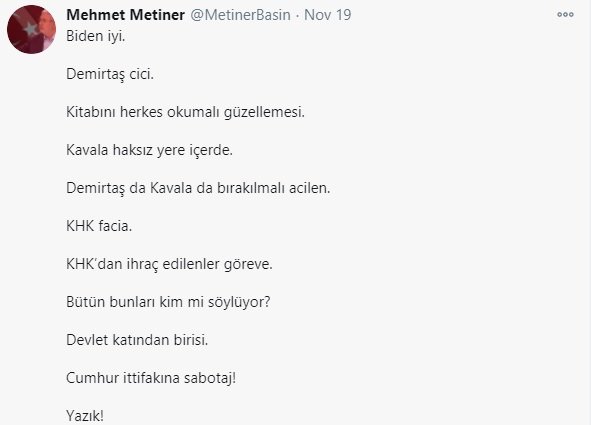The width and height of the screenshot is (591, 425).
Task: Click the text "Kitabını herkes okumalı güzellemesi."
Action: point(185,112)
